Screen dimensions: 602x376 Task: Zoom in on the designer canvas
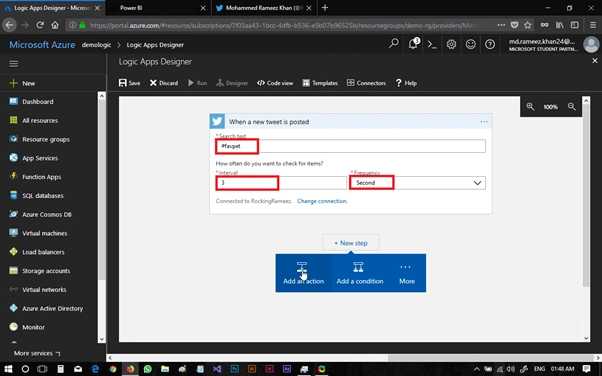[x=530, y=107]
